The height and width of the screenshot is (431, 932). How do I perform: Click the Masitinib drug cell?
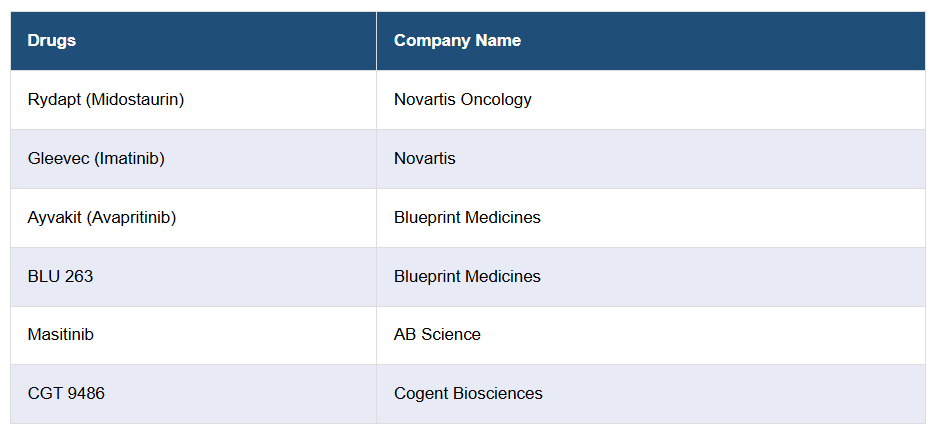pyautogui.click(x=60, y=335)
